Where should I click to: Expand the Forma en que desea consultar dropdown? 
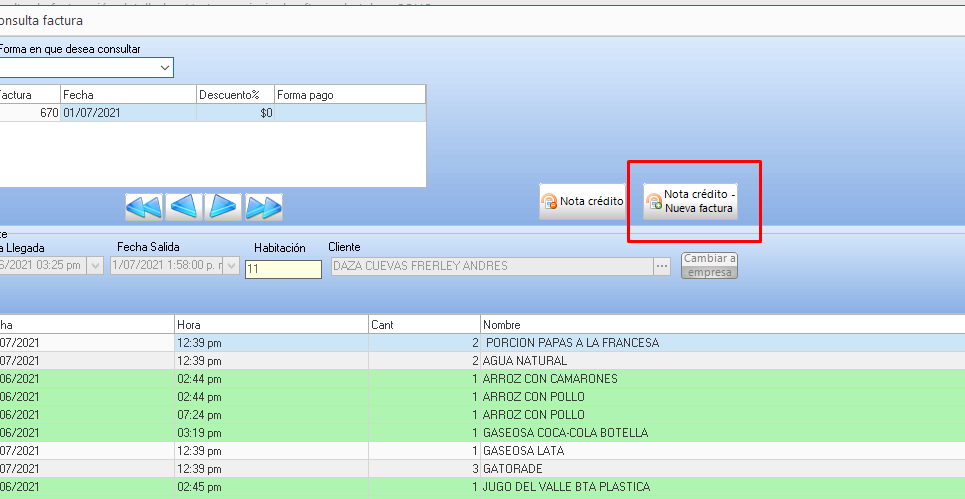[x=165, y=68]
